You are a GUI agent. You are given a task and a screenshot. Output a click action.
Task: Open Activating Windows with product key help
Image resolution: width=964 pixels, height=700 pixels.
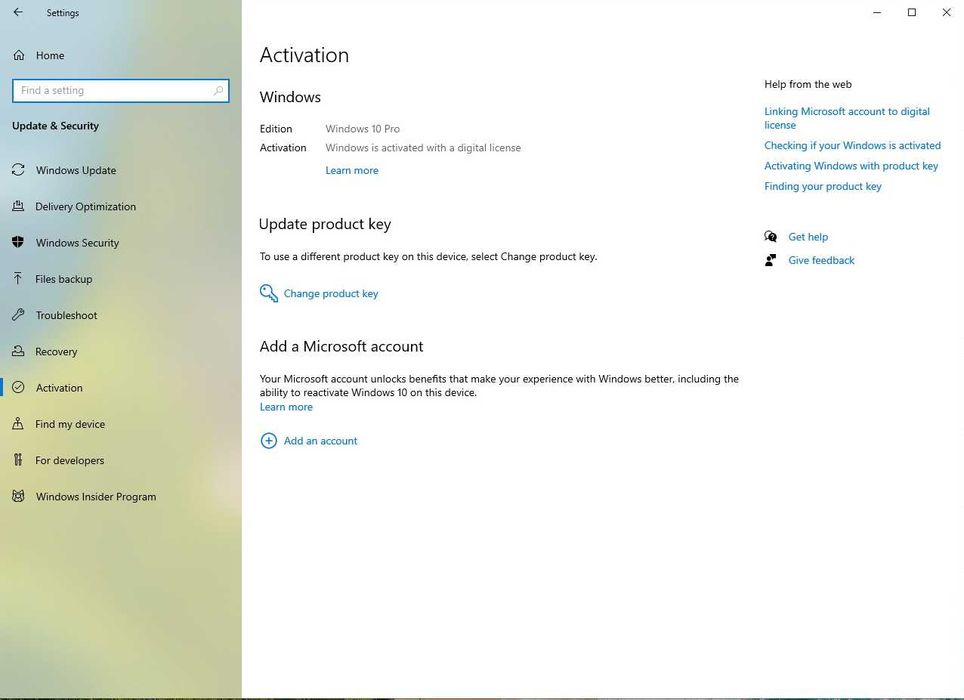click(851, 166)
